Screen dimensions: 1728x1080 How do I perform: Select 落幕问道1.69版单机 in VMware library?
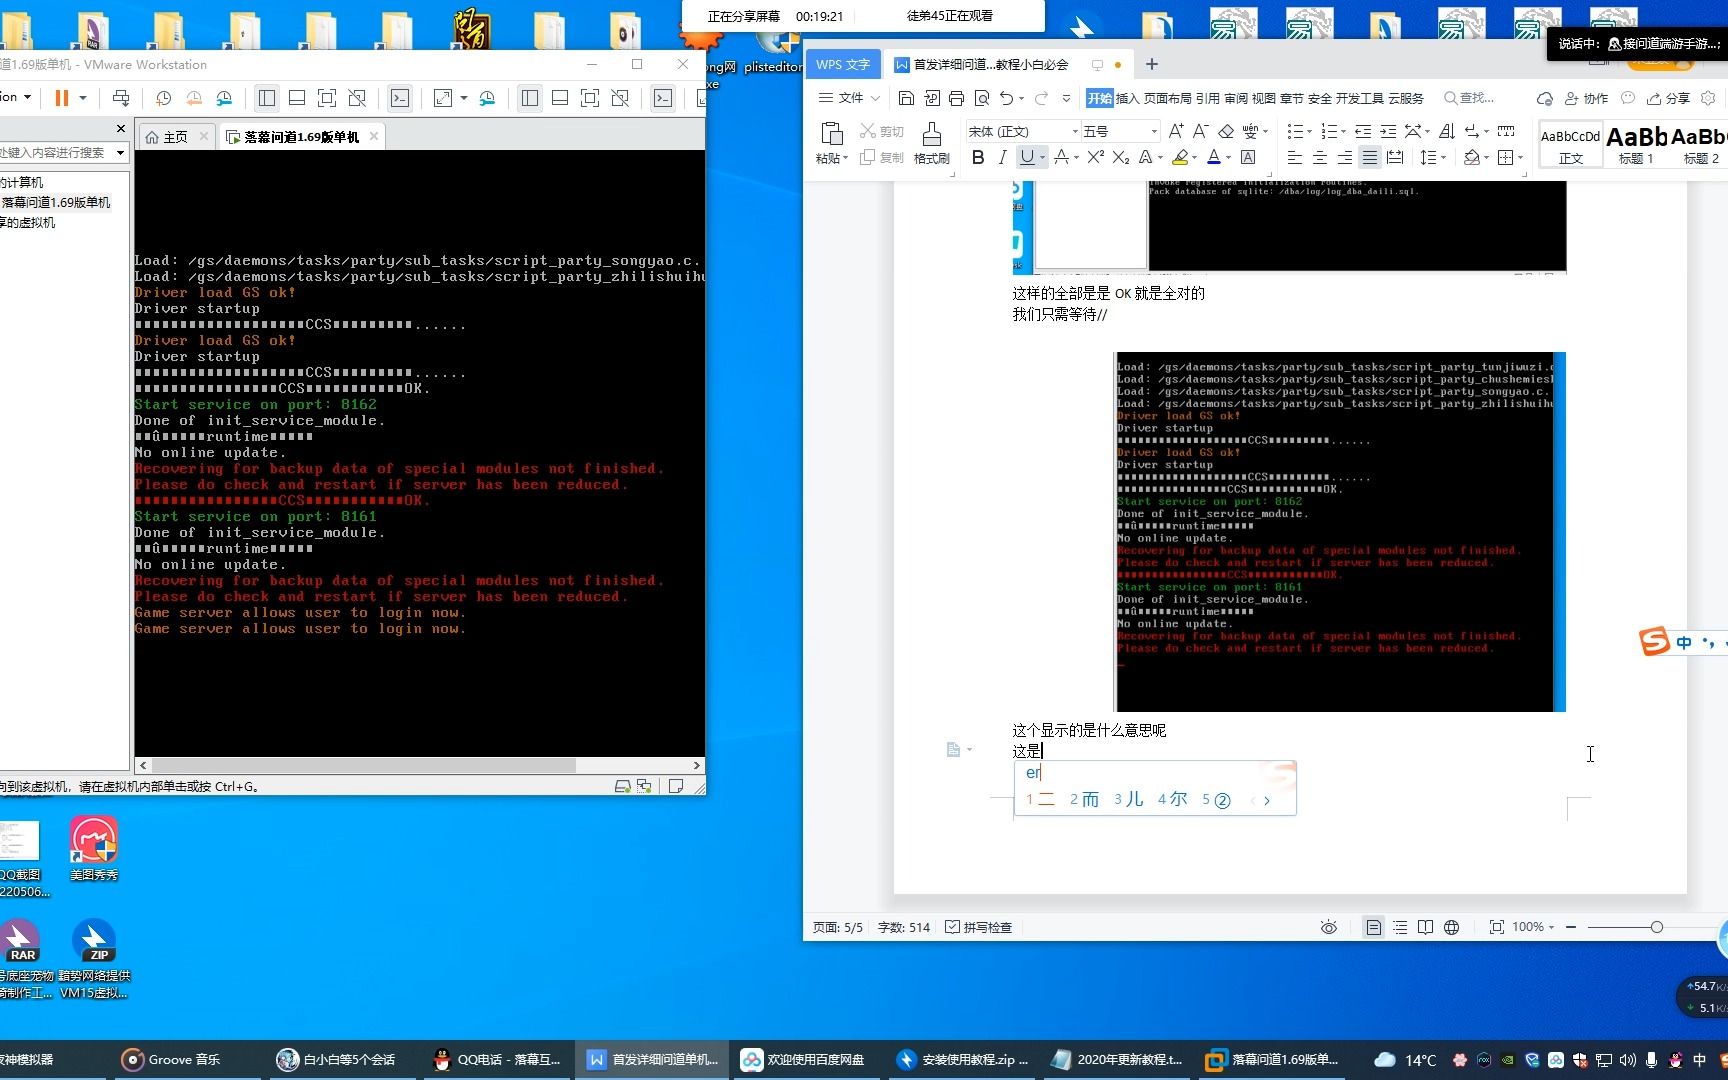[x=56, y=202]
